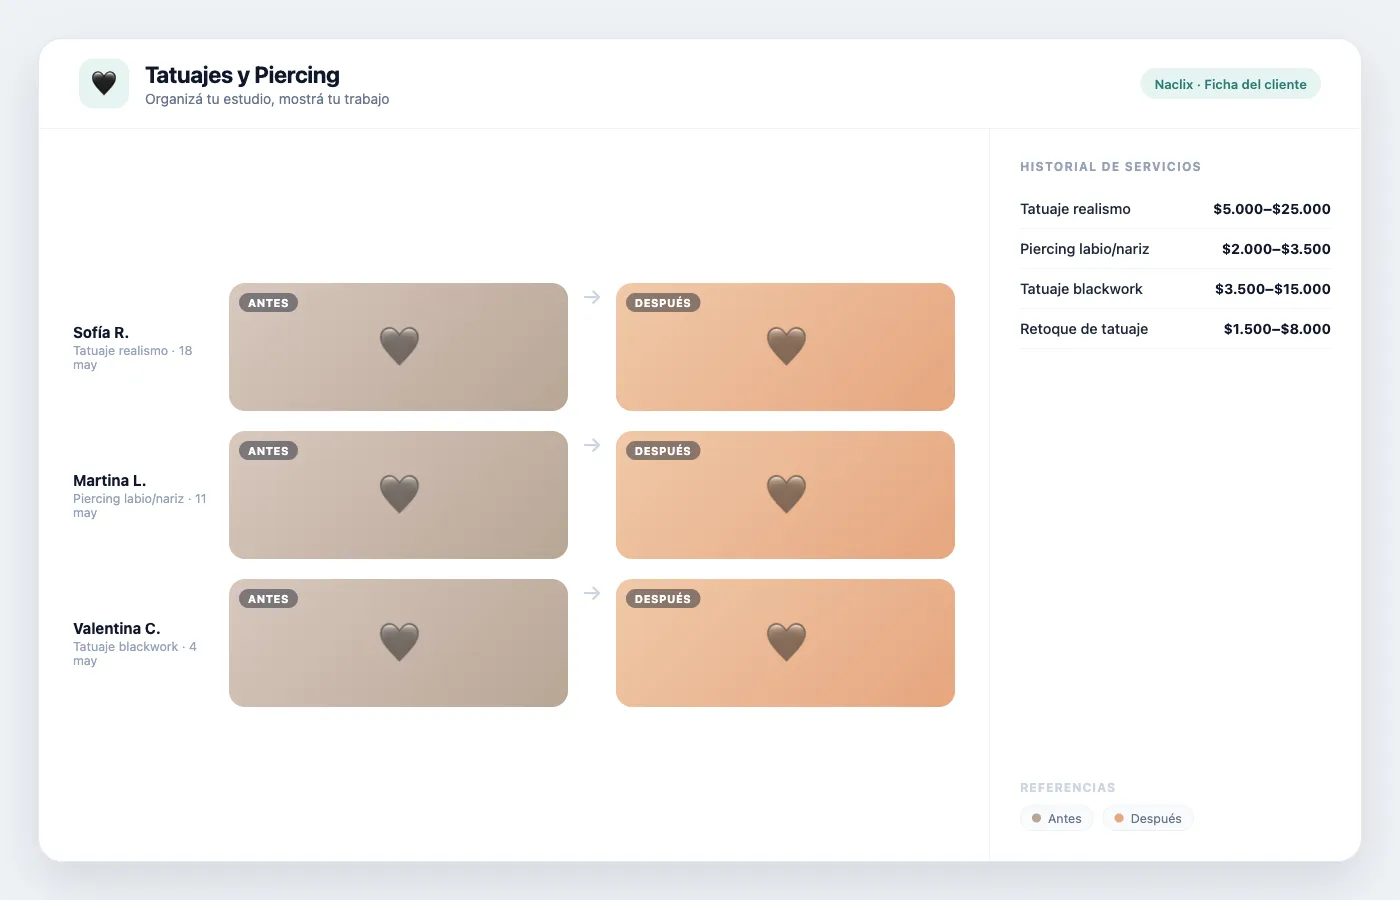Open Martina L.'s Después photo
1400x900 pixels.
785,495
